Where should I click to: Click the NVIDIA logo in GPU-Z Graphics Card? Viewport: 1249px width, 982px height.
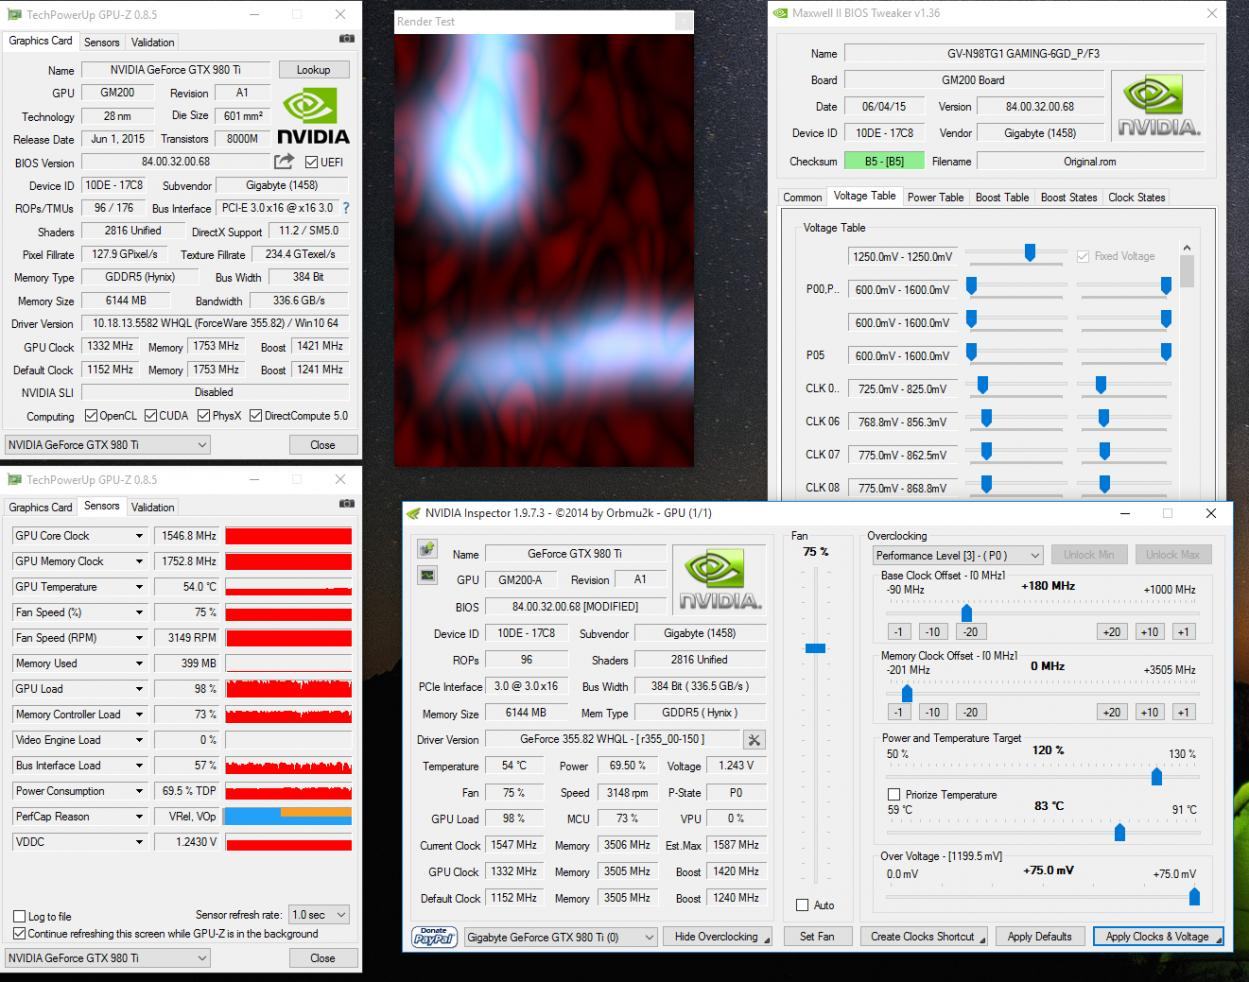[314, 116]
